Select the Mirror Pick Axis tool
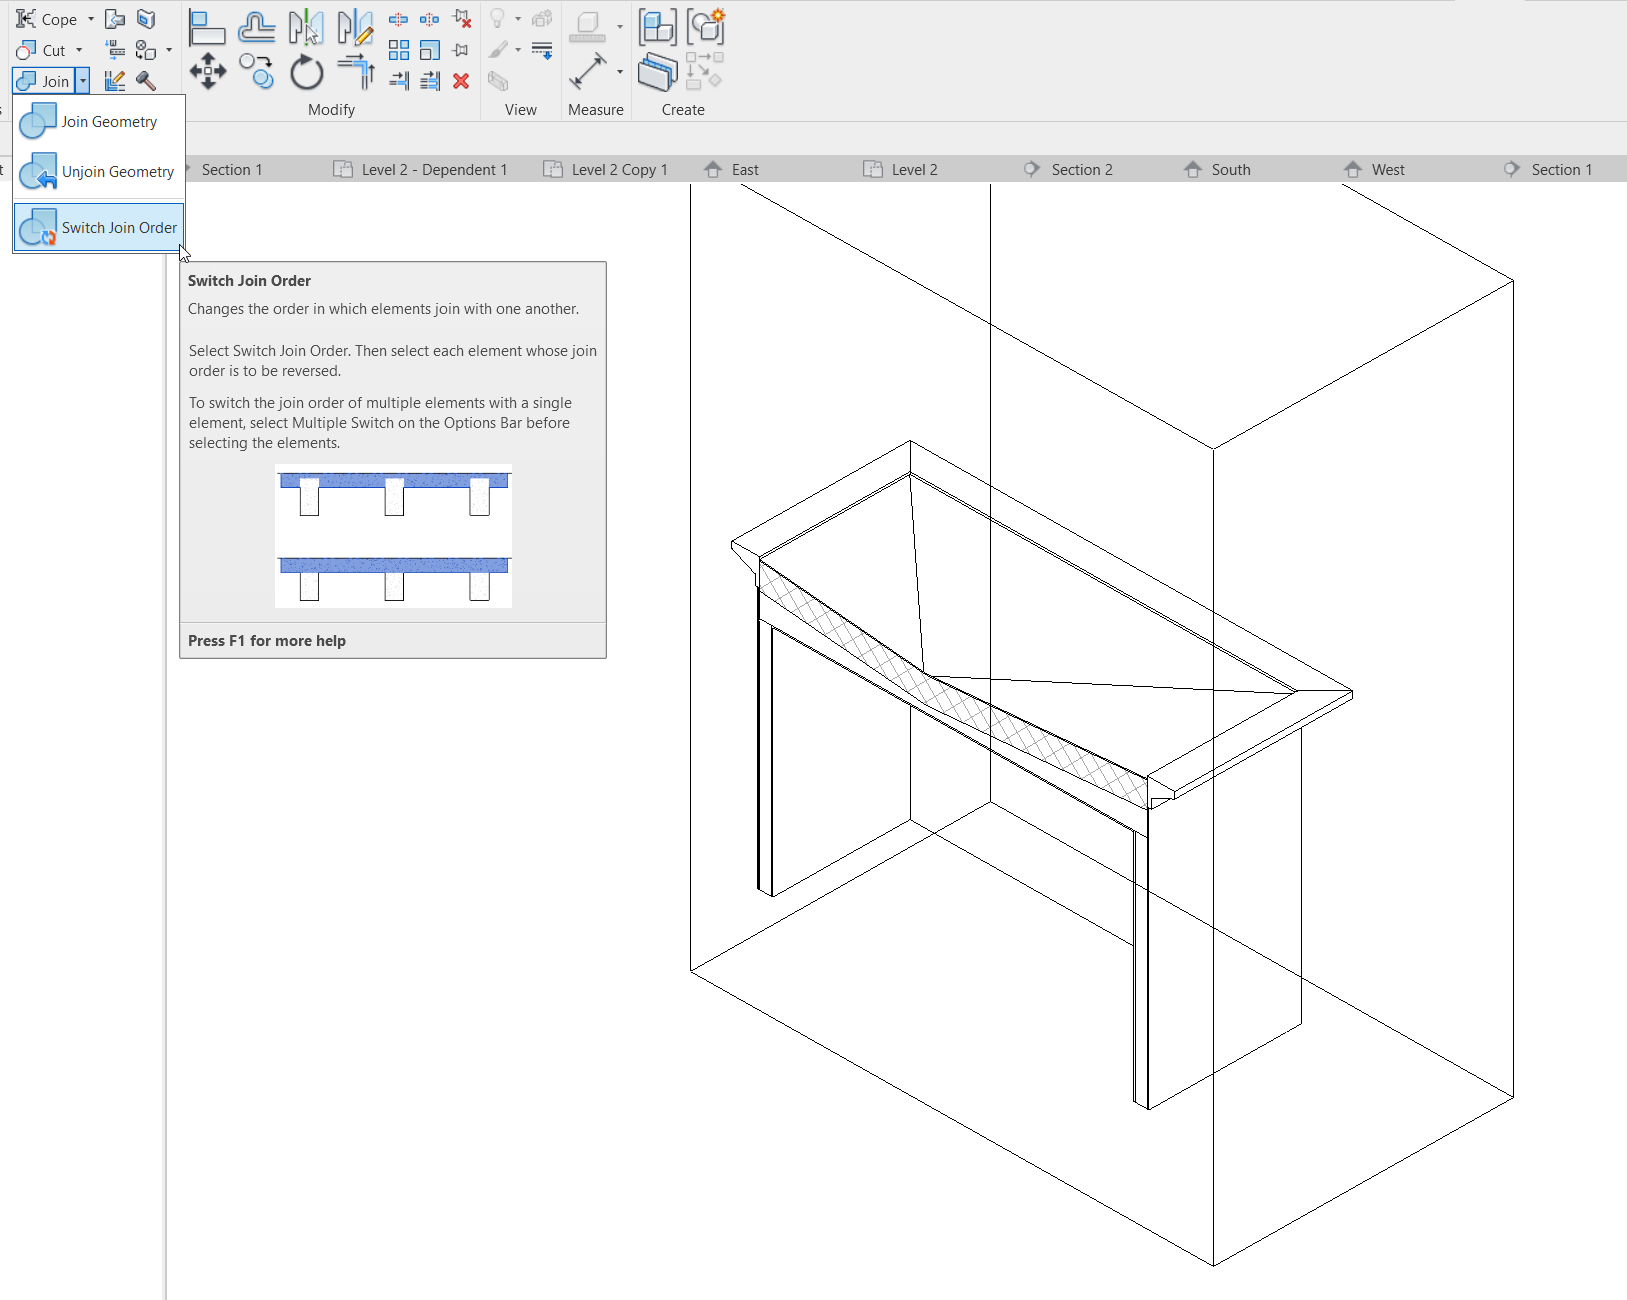 307,27
